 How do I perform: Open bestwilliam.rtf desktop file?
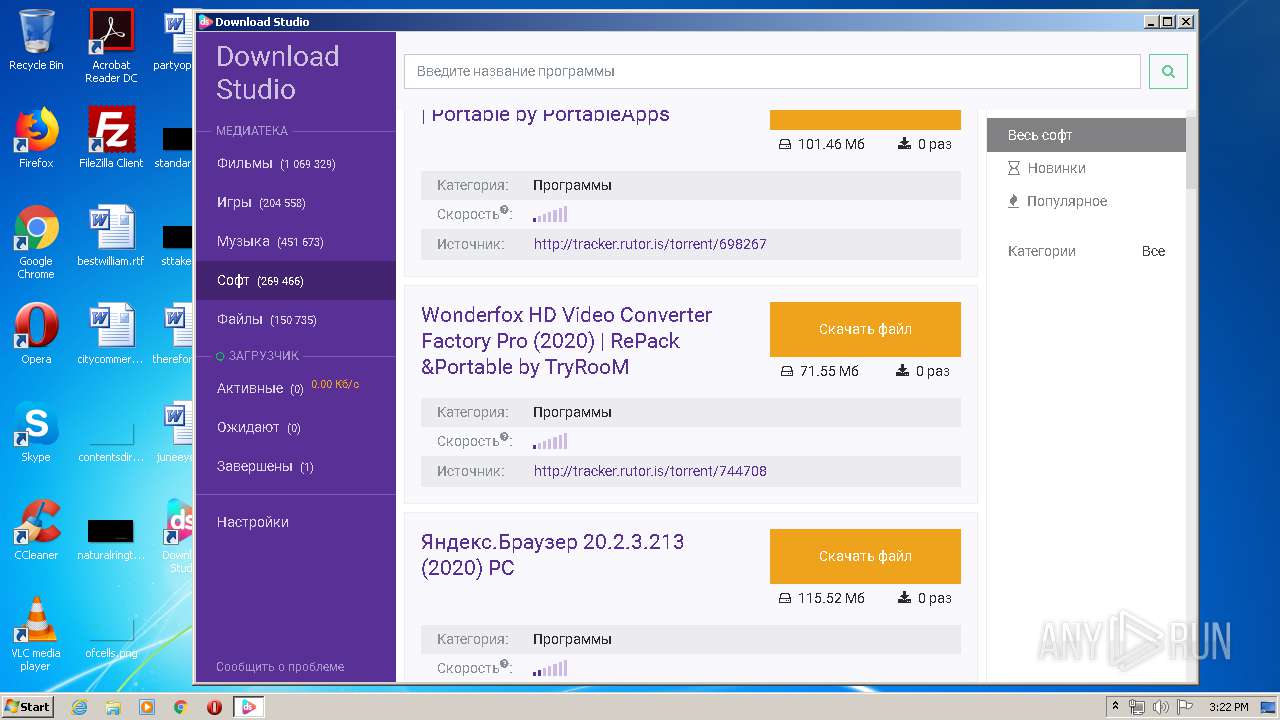tap(111, 236)
